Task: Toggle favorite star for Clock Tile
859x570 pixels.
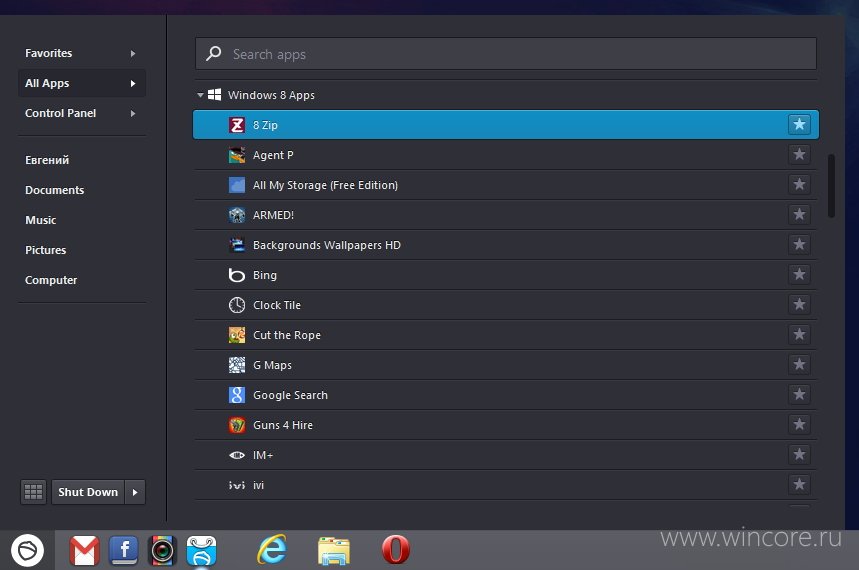Action: pos(799,304)
